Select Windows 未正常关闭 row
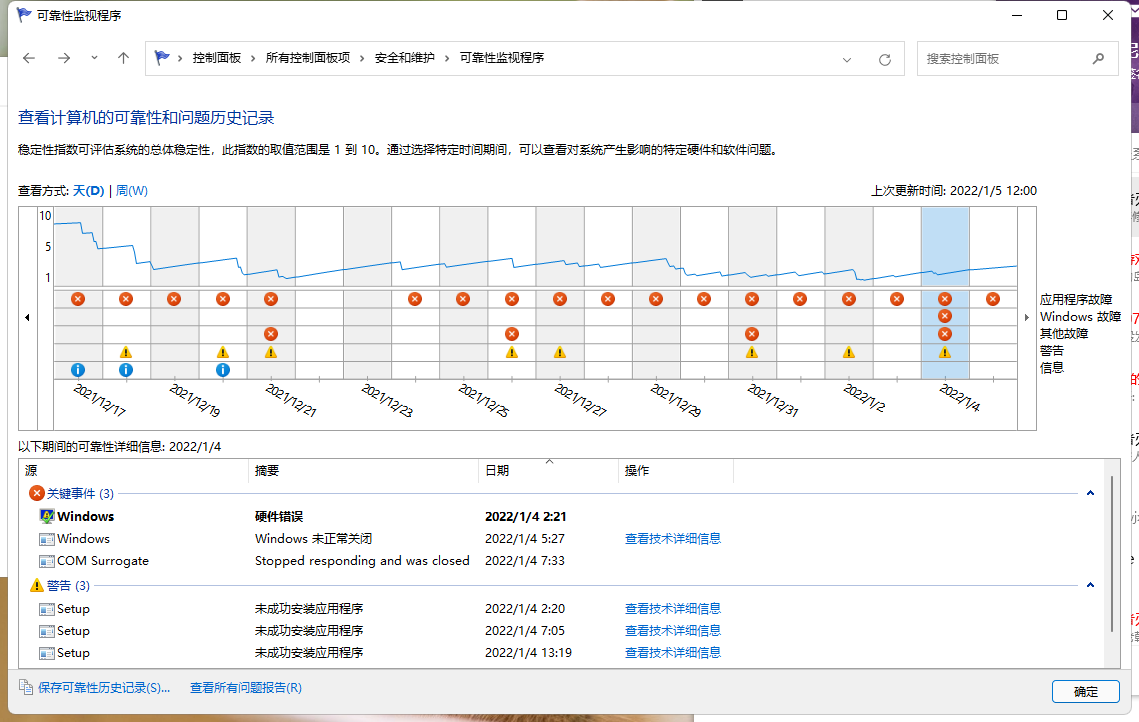 pos(559,539)
